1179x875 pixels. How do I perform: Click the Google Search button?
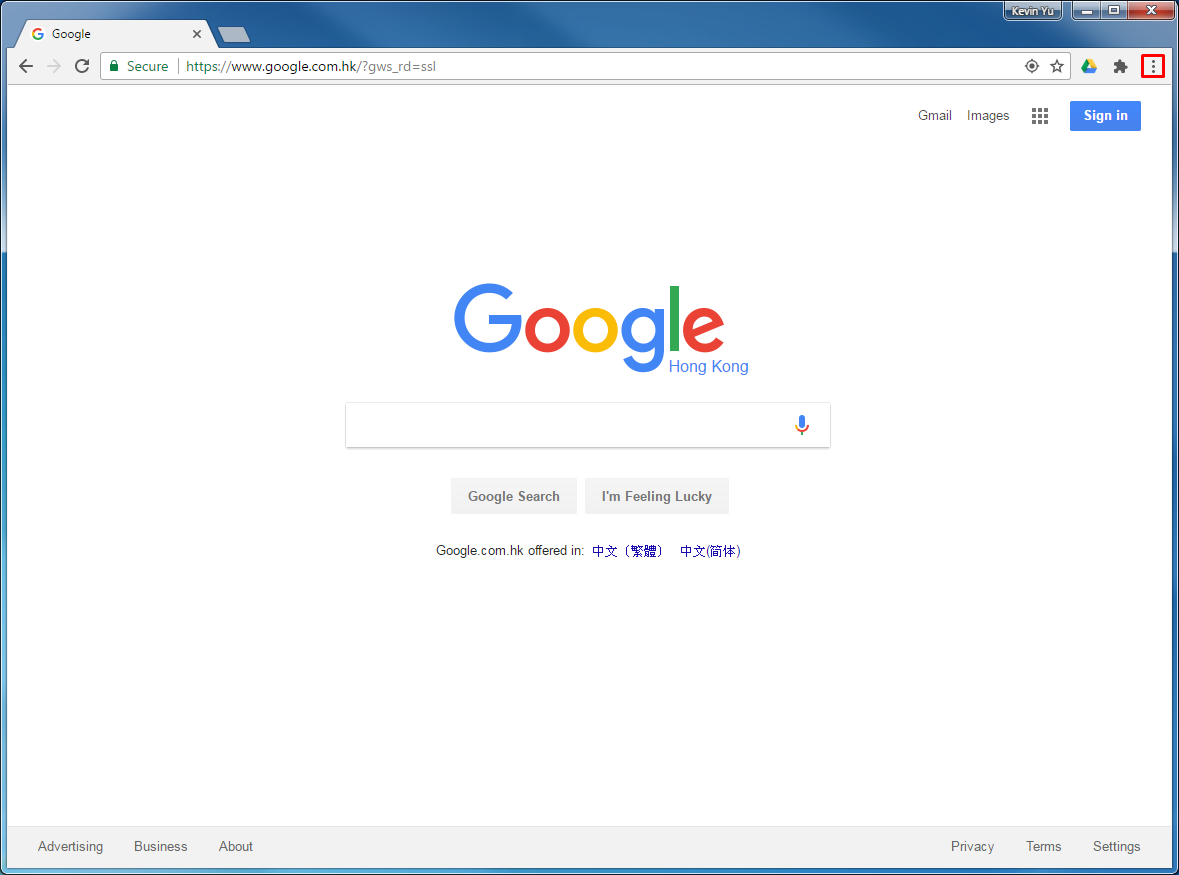[514, 496]
